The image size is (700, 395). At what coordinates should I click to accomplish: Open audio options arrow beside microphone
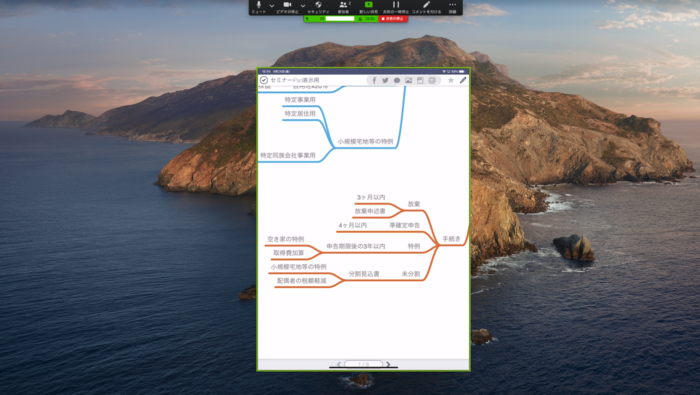coord(271,6)
